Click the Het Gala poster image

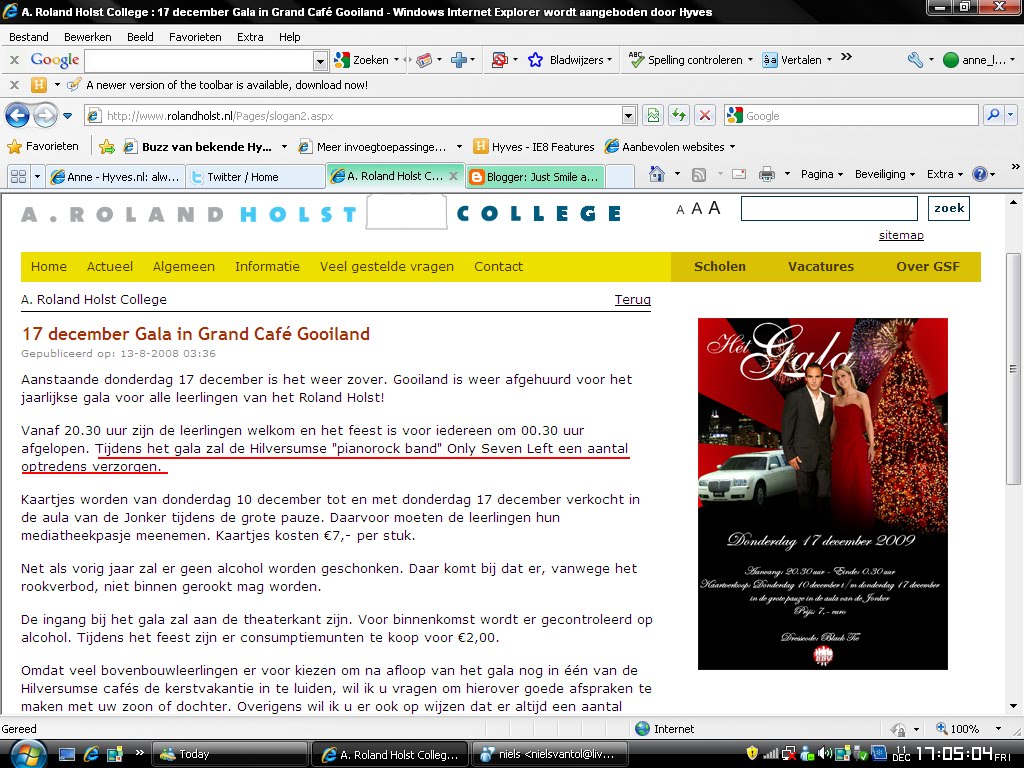click(823, 494)
